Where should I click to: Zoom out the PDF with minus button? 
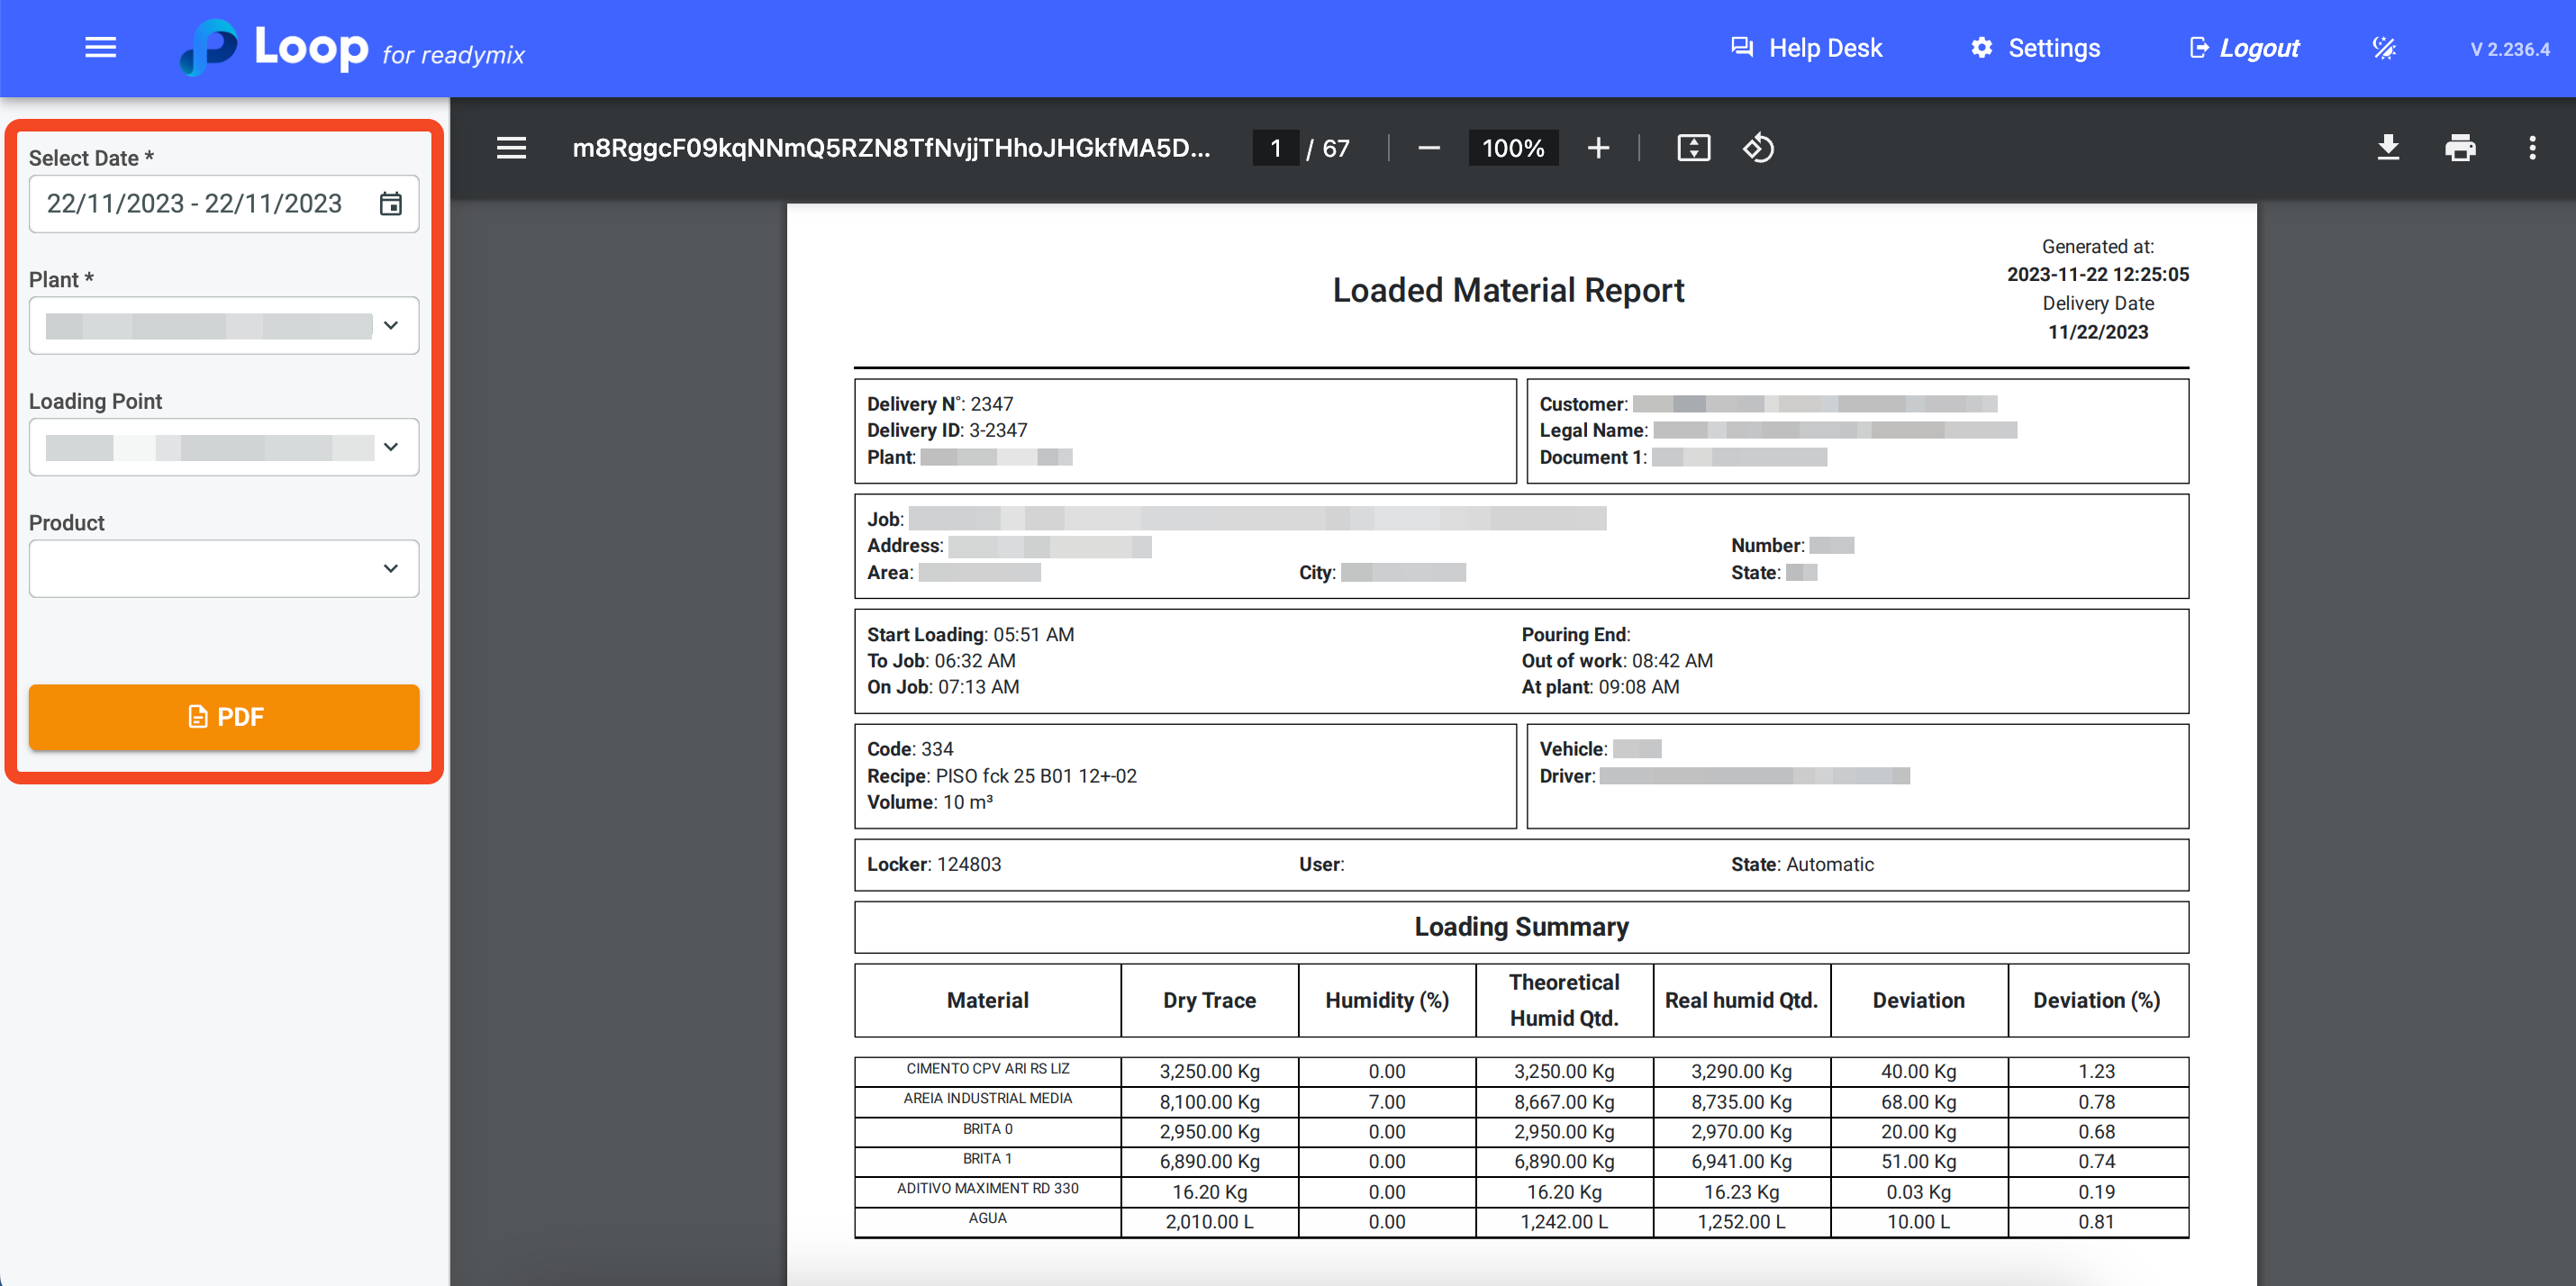(x=1428, y=148)
